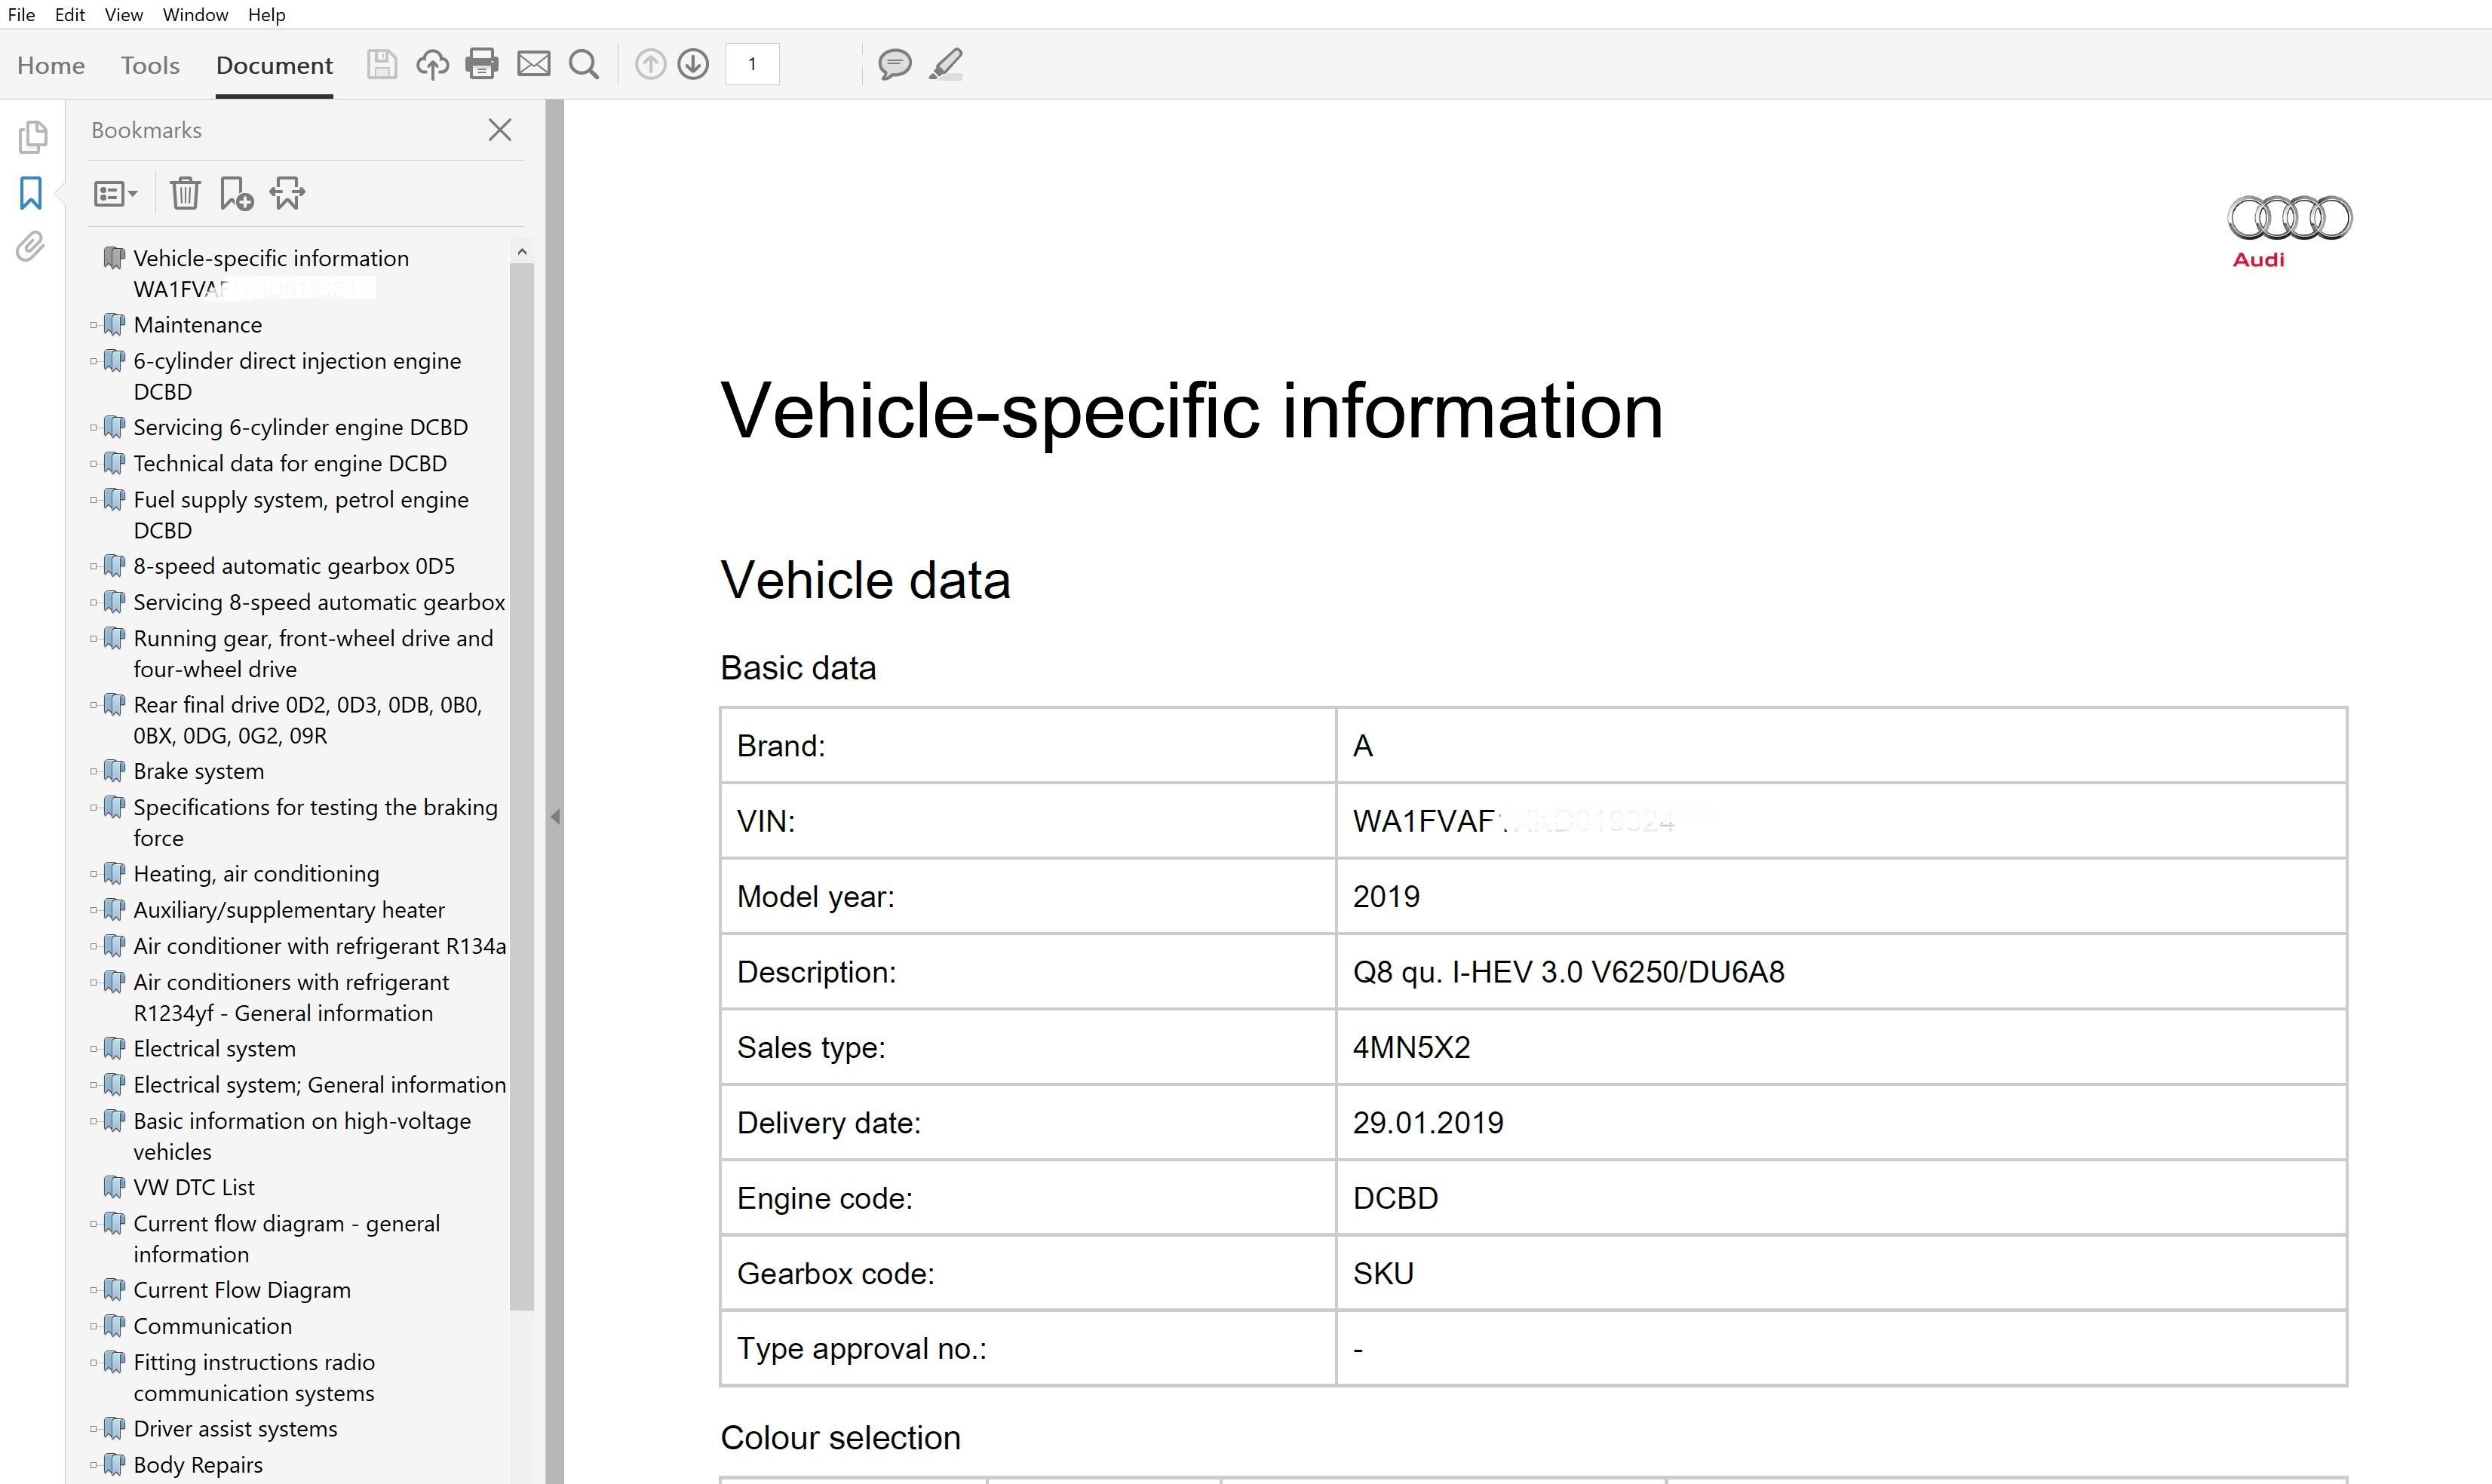
Task: Add a new bookmark icon
Action: tap(236, 193)
